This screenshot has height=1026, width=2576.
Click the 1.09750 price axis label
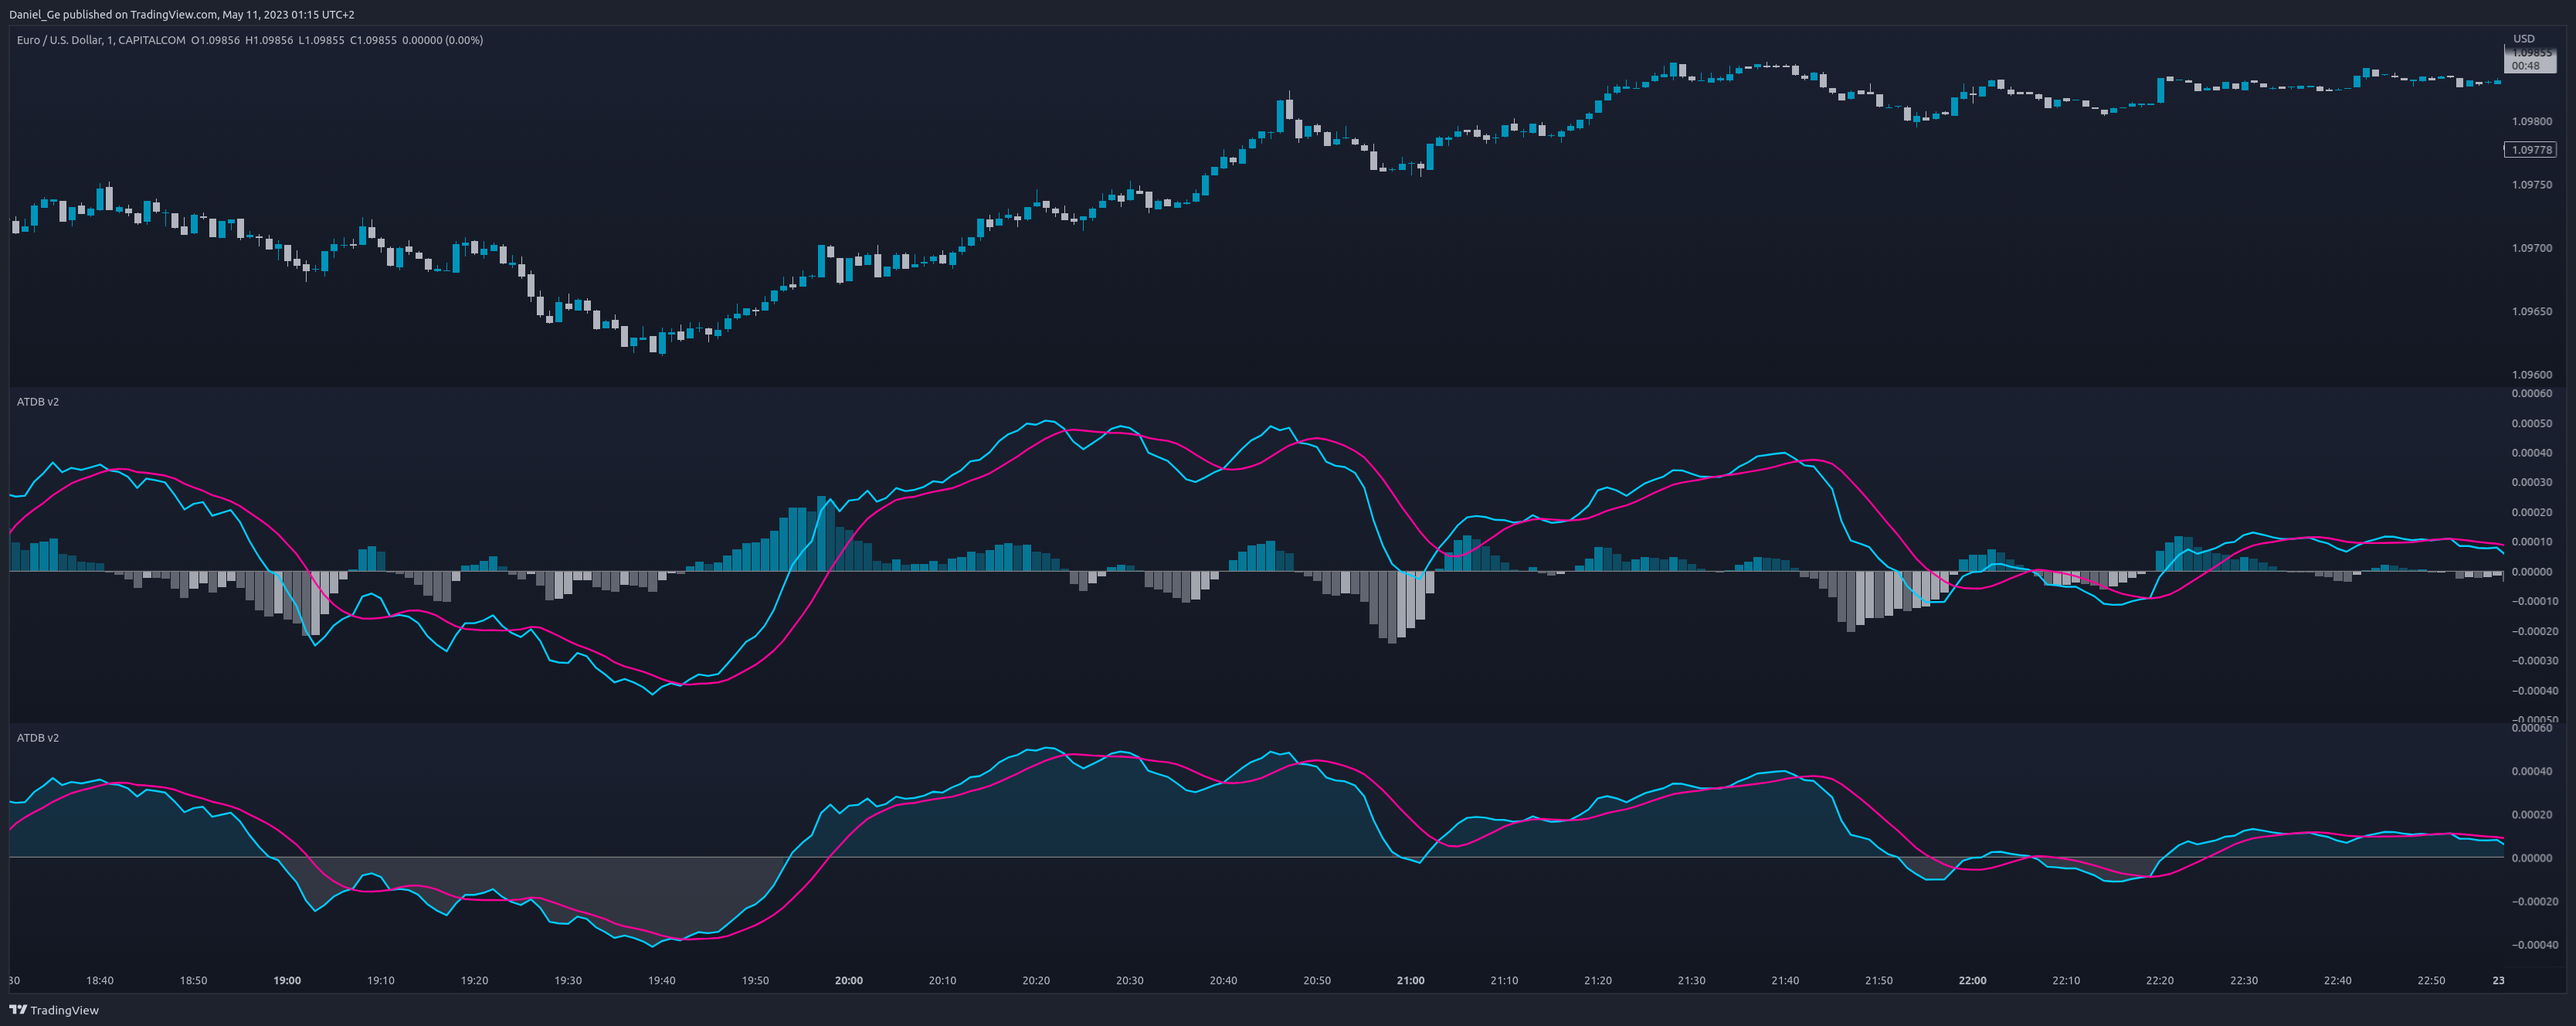[x=2531, y=185]
